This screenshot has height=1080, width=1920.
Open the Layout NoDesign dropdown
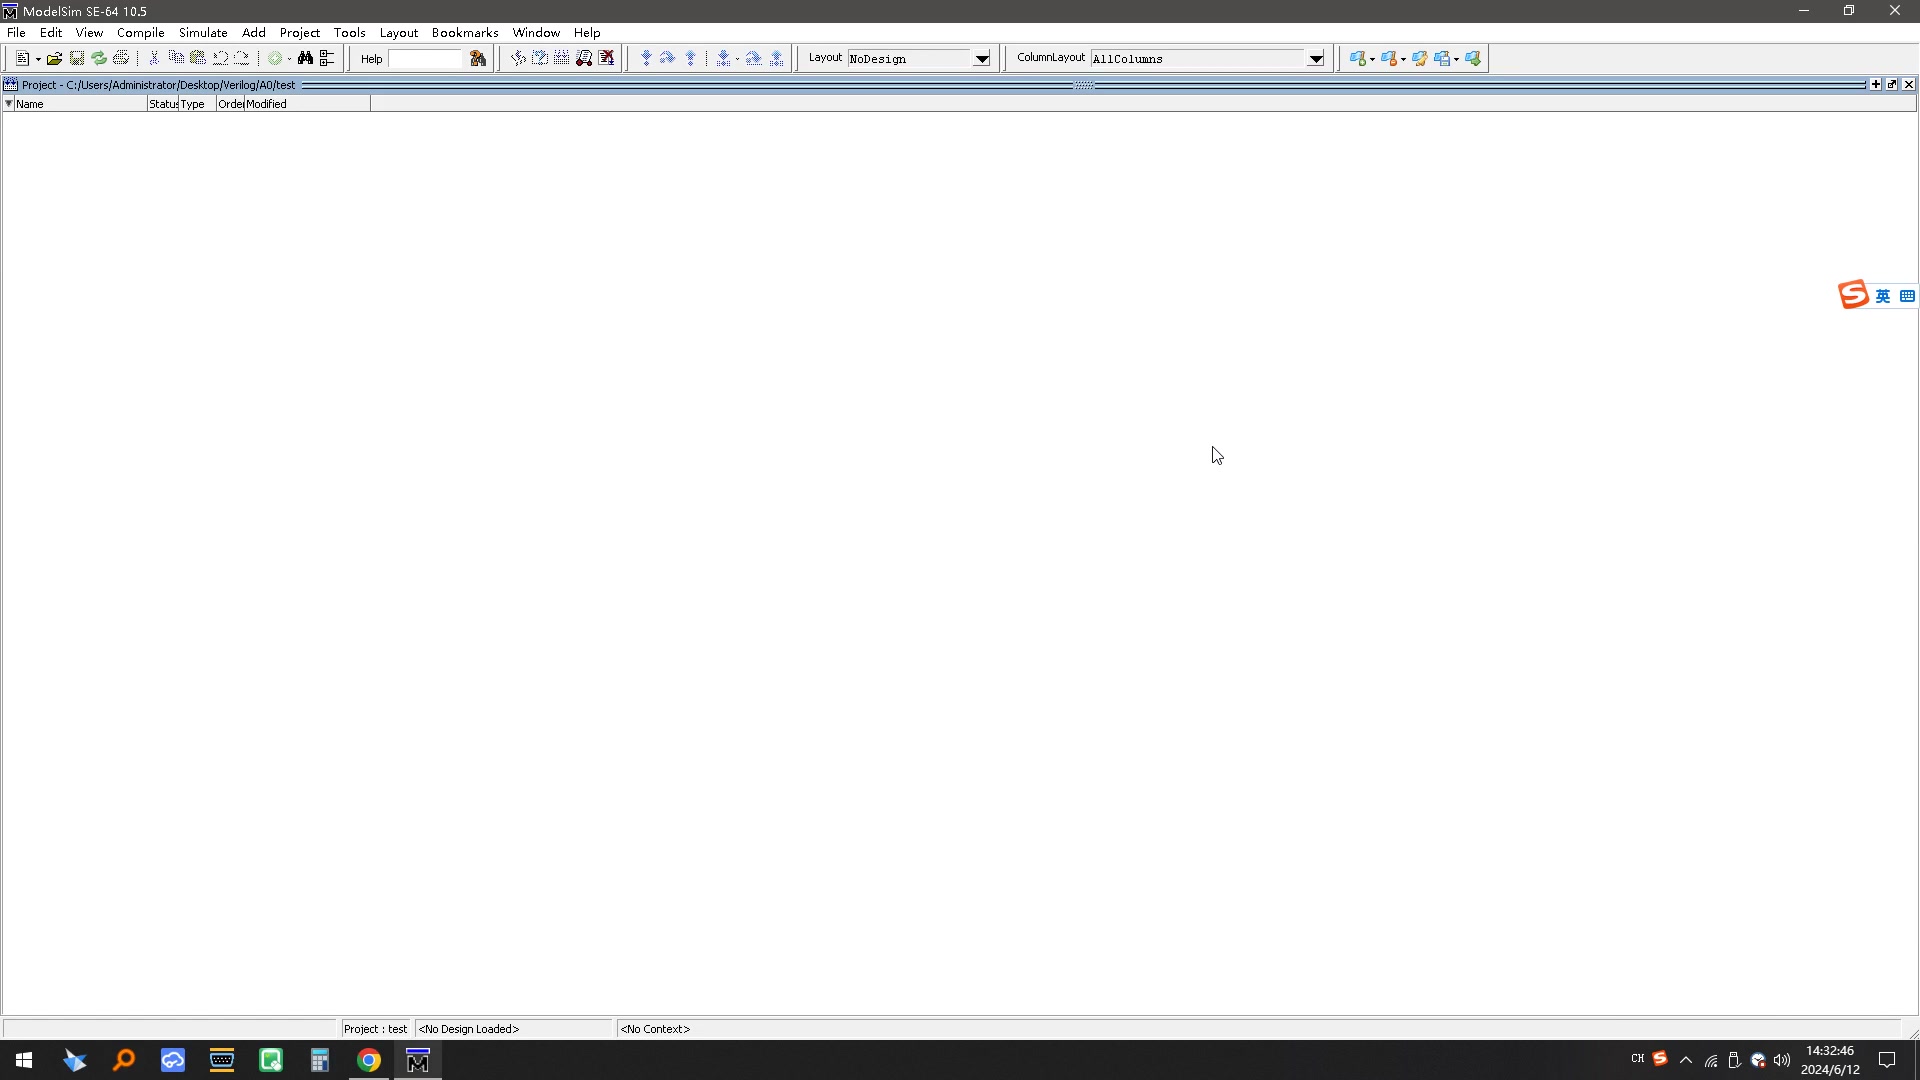point(982,59)
